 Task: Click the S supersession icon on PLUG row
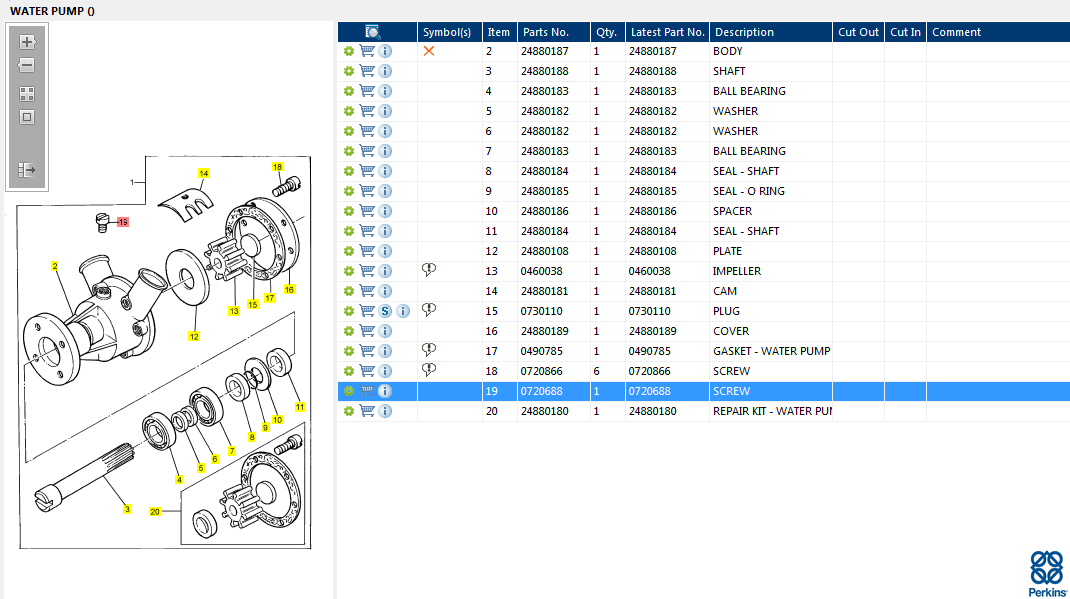(x=385, y=311)
